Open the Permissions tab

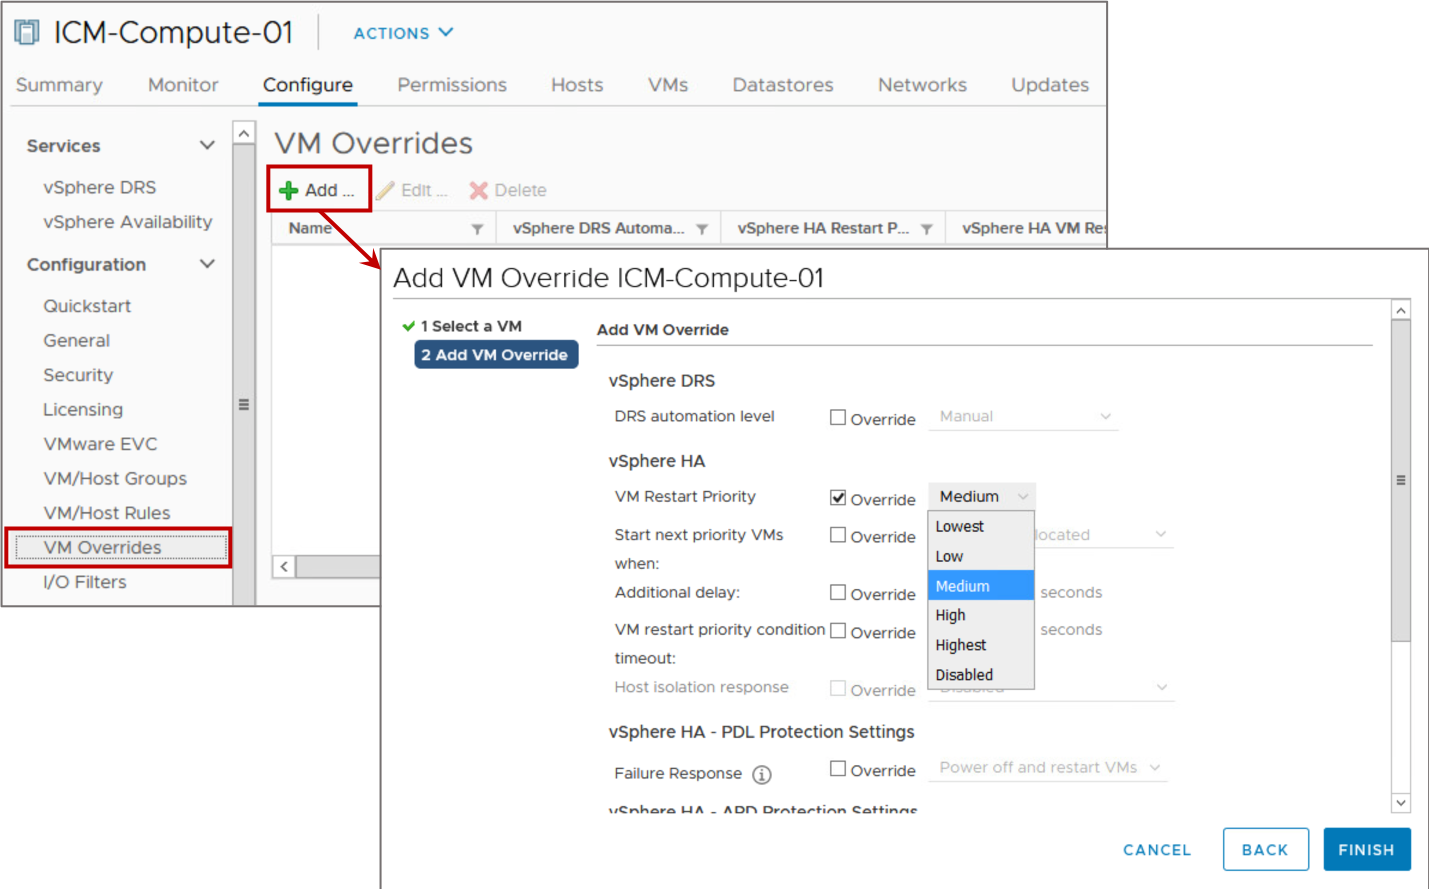(452, 85)
